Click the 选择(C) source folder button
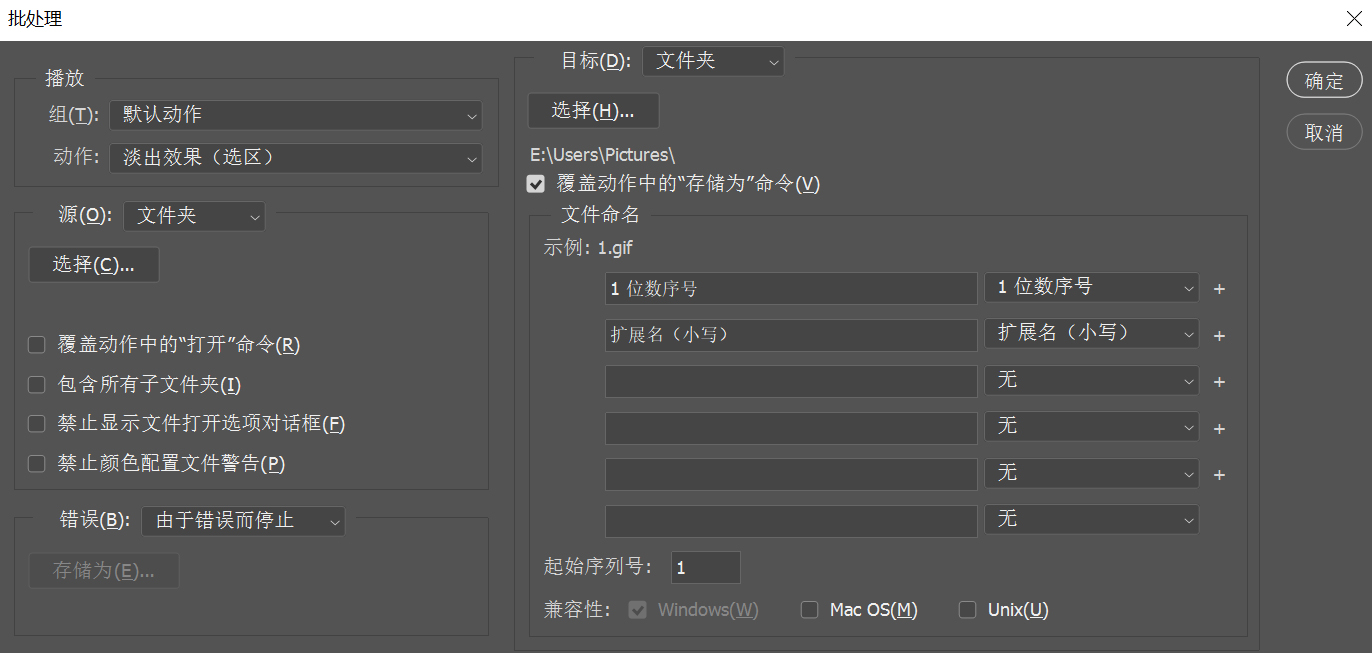The image size is (1372, 653). pyautogui.click(x=93, y=264)
